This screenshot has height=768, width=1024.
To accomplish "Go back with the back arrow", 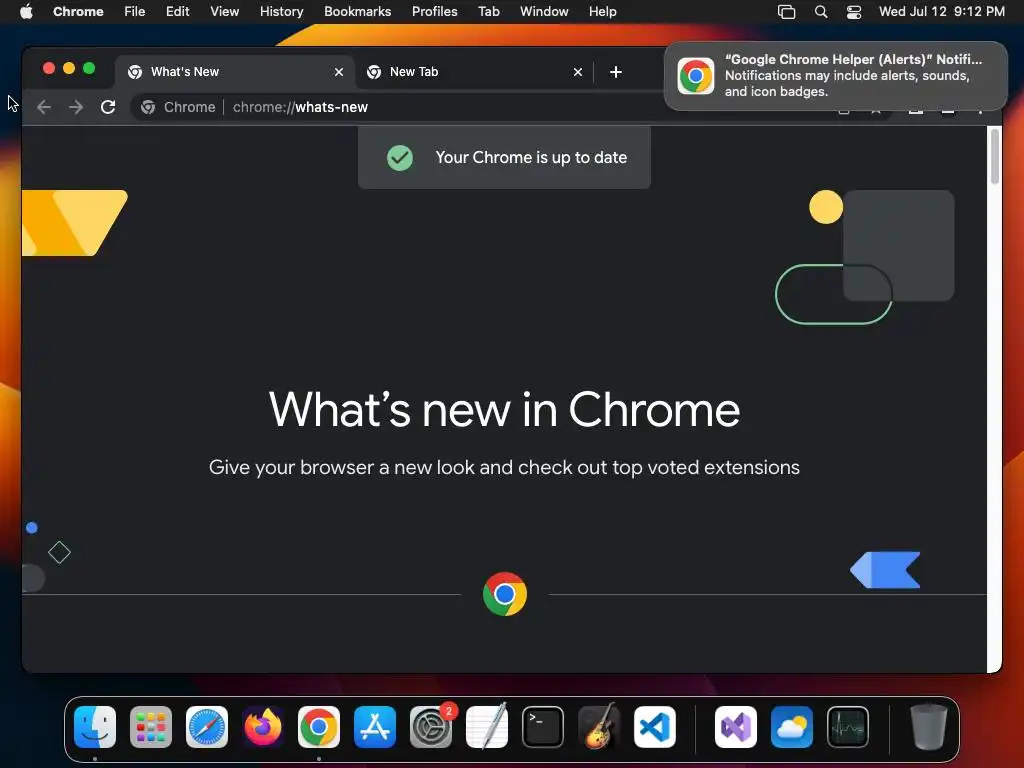I will (44, 107).
